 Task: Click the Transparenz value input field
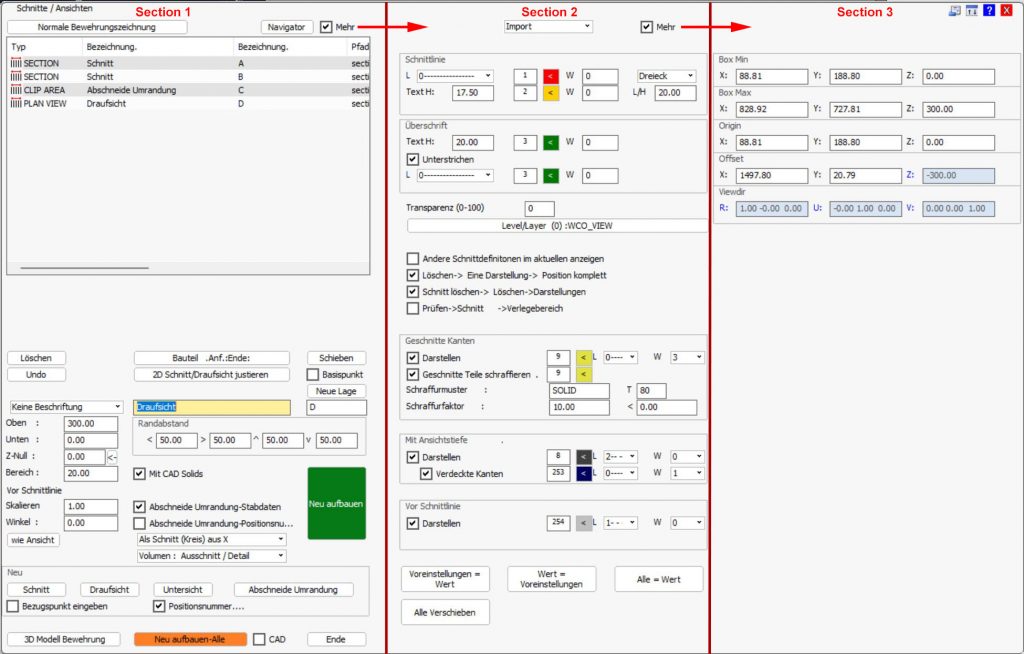(x=539, y=208)
